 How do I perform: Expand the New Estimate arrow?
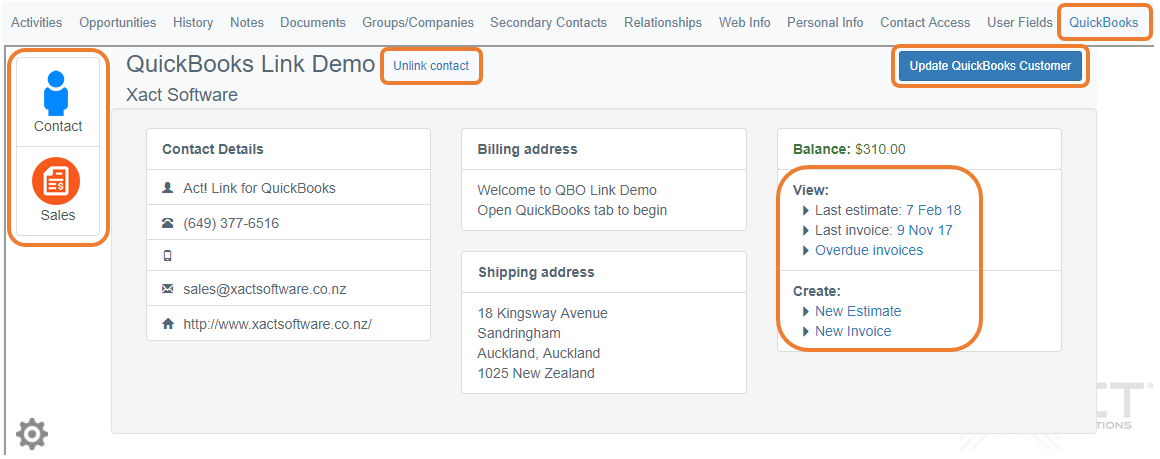tap(806, 312)
